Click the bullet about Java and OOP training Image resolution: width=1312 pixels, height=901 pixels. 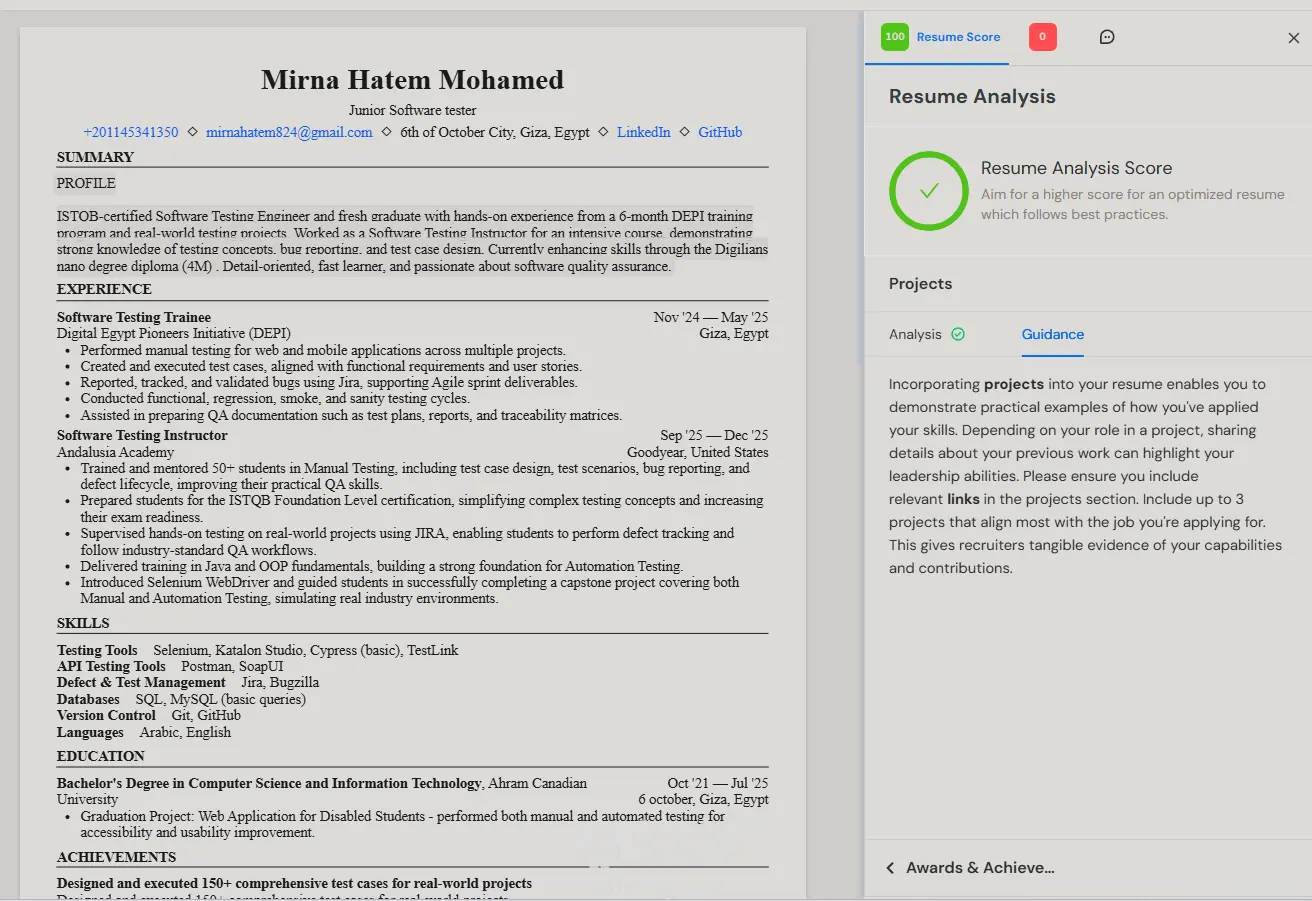click(382, 566)
